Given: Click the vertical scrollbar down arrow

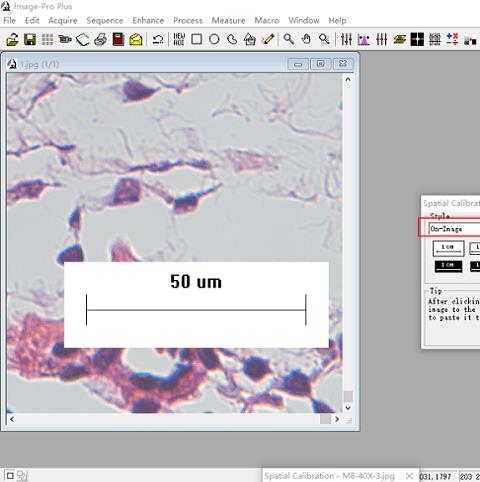Looking at the screenshot, I should pyautogui.click(x=348, y=408).
